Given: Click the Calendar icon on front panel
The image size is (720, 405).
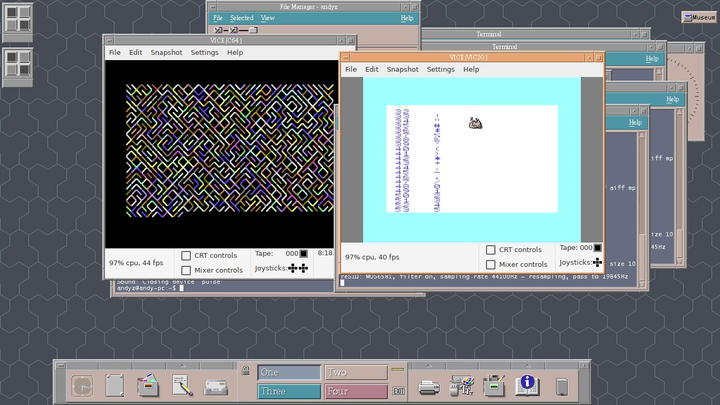Looking at the screenshot, I should click(115, 385).
